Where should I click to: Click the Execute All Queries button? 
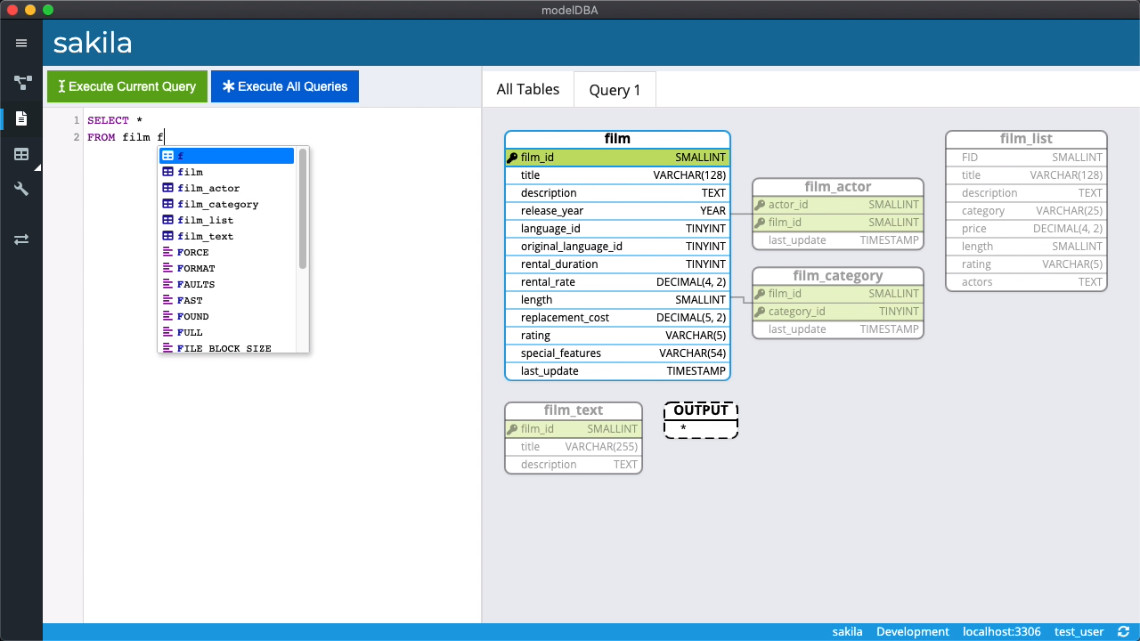285,86
